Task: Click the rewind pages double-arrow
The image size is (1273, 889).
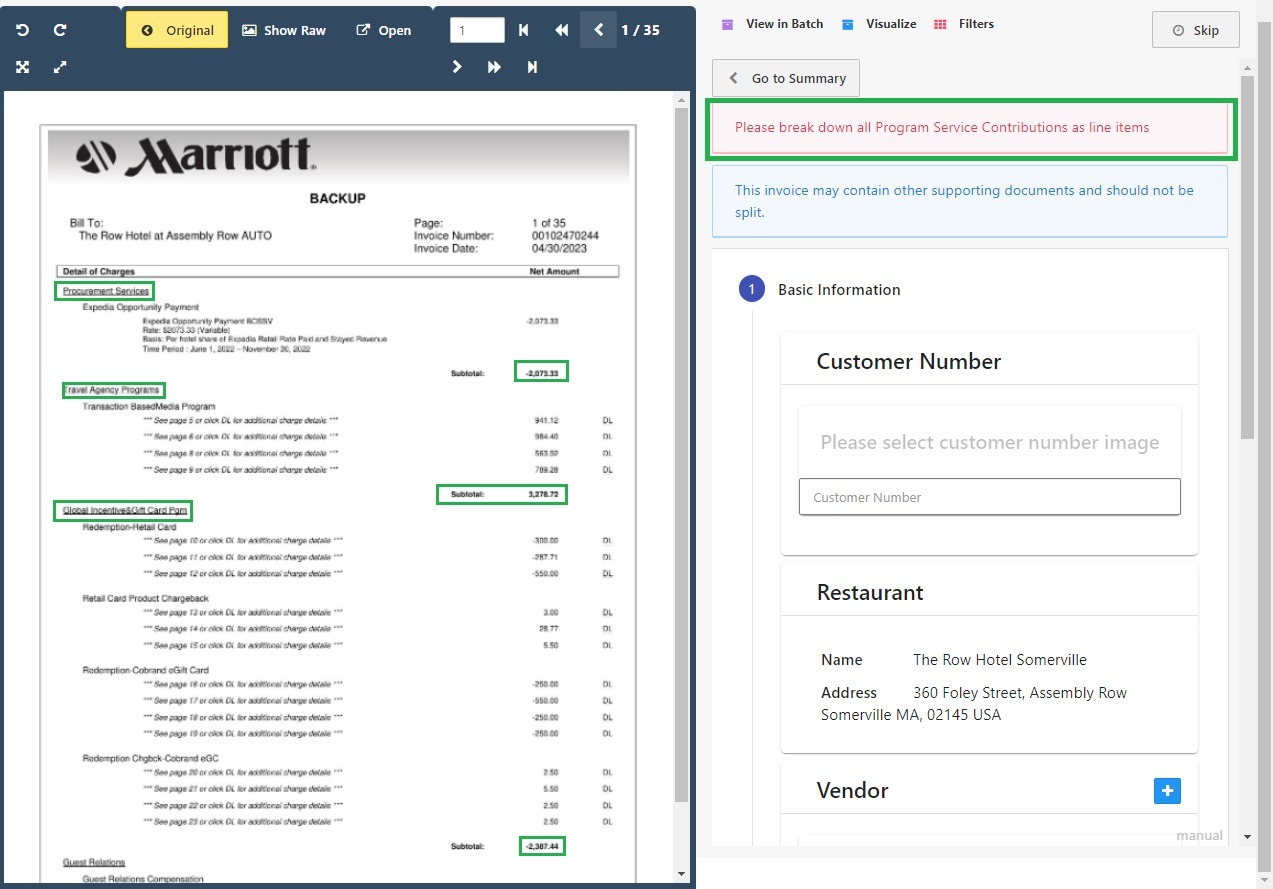Action: pyautogui.click(x=561, y=30)
